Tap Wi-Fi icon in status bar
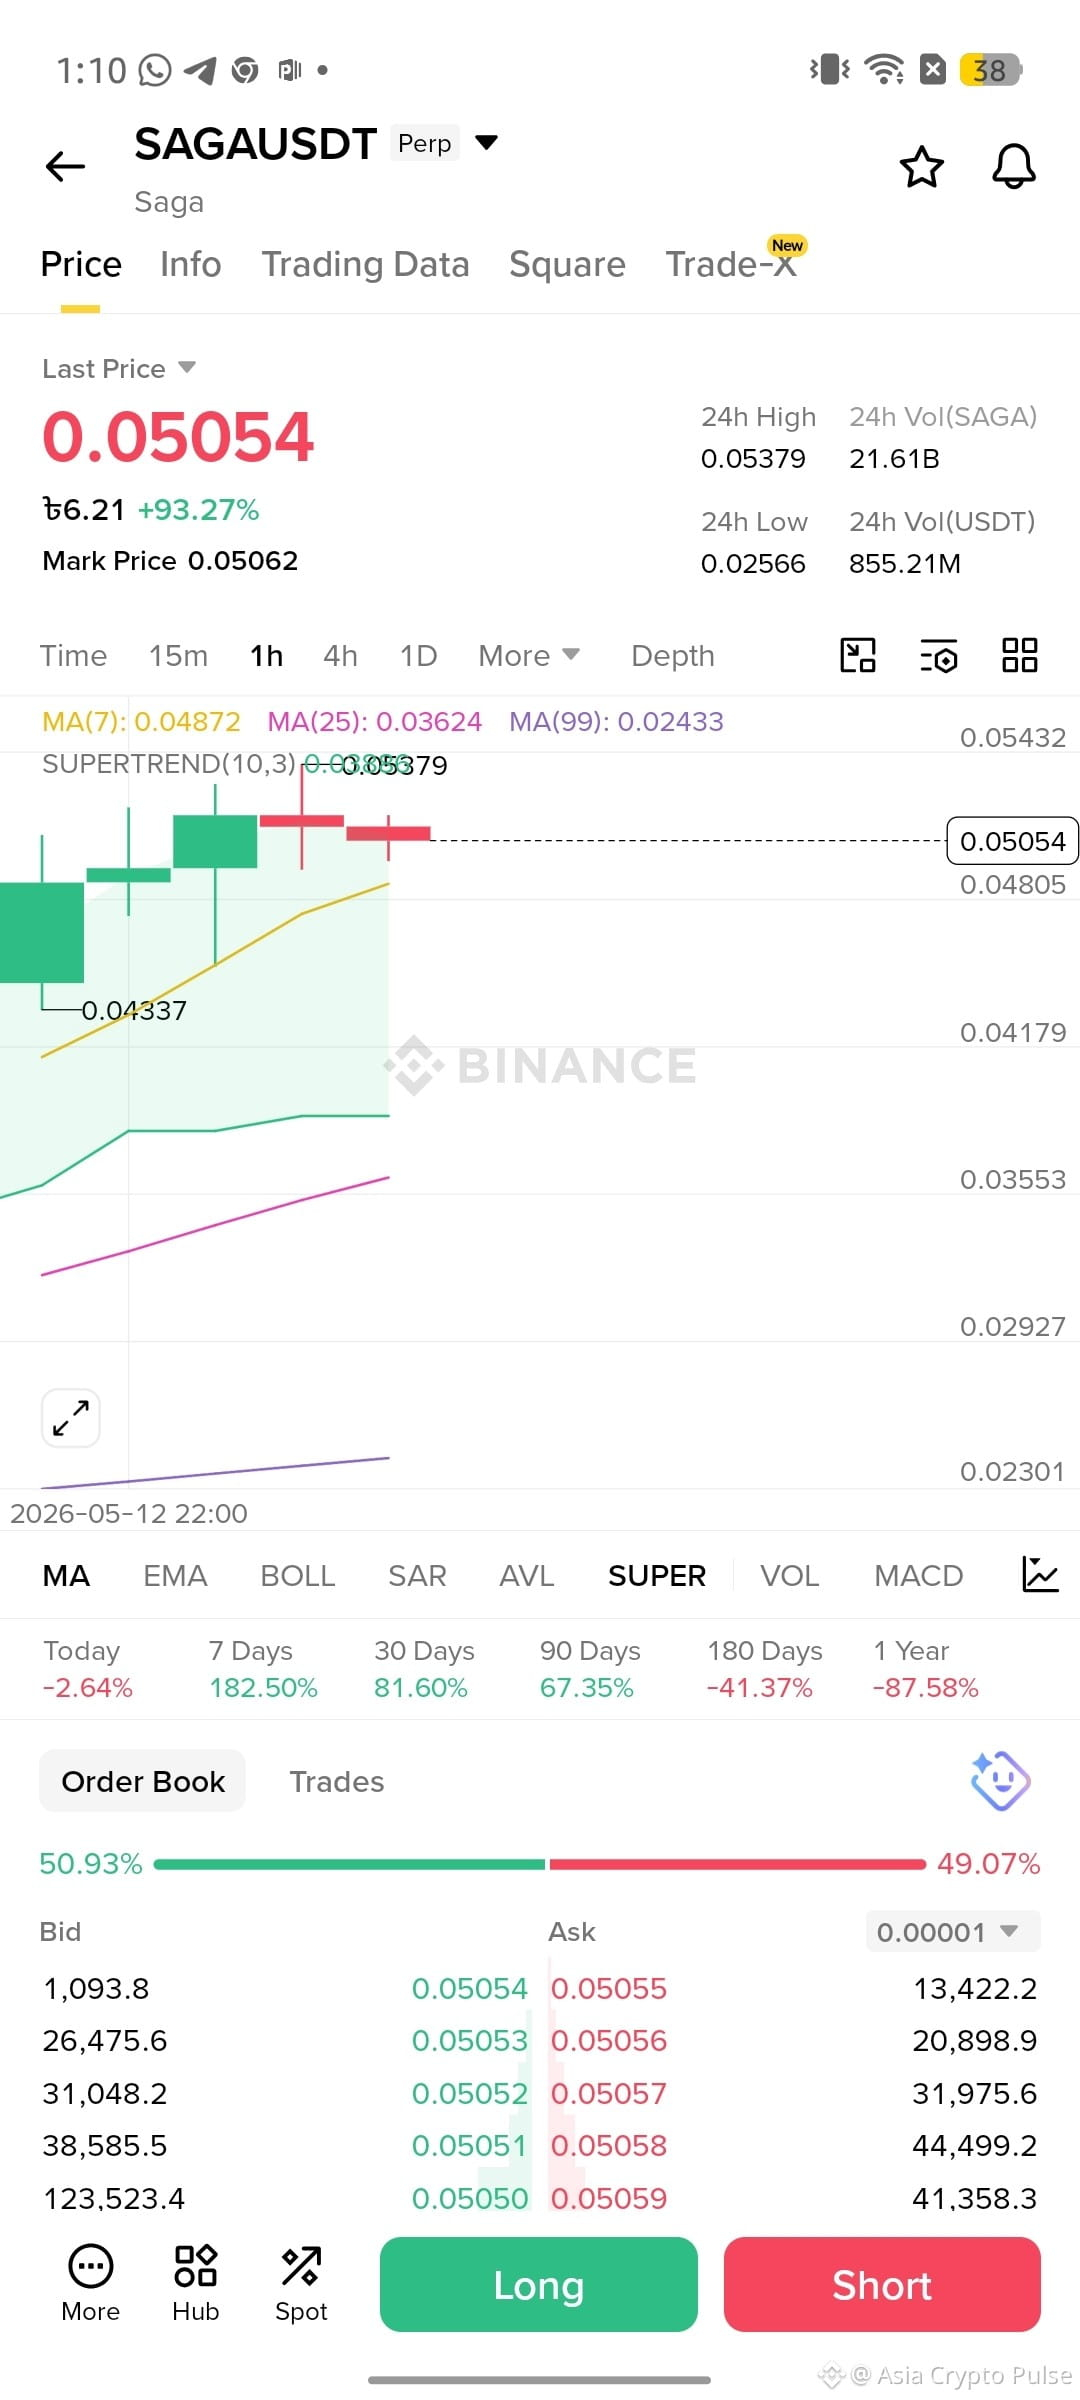This screenshot has height=2400, width=1080. 884,69
